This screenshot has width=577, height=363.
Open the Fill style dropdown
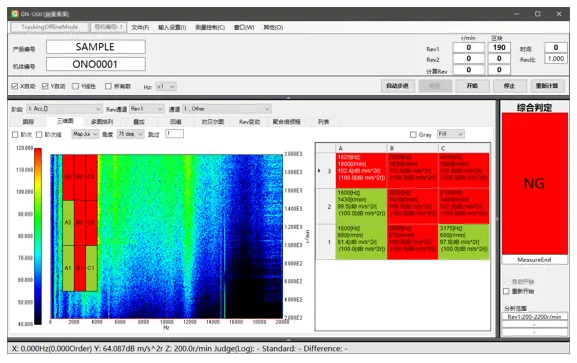click(450, 134)
